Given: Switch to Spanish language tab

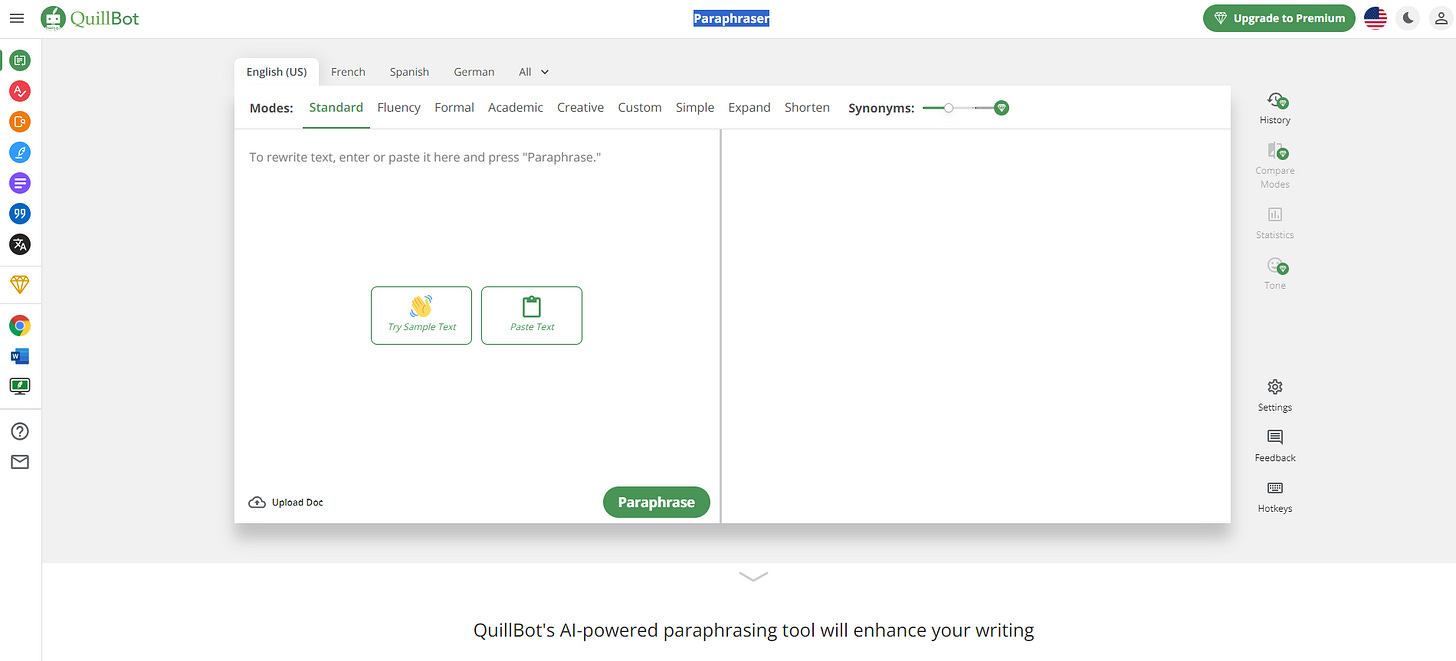Looking at the screenshot, I should click(x=409, y=72).
